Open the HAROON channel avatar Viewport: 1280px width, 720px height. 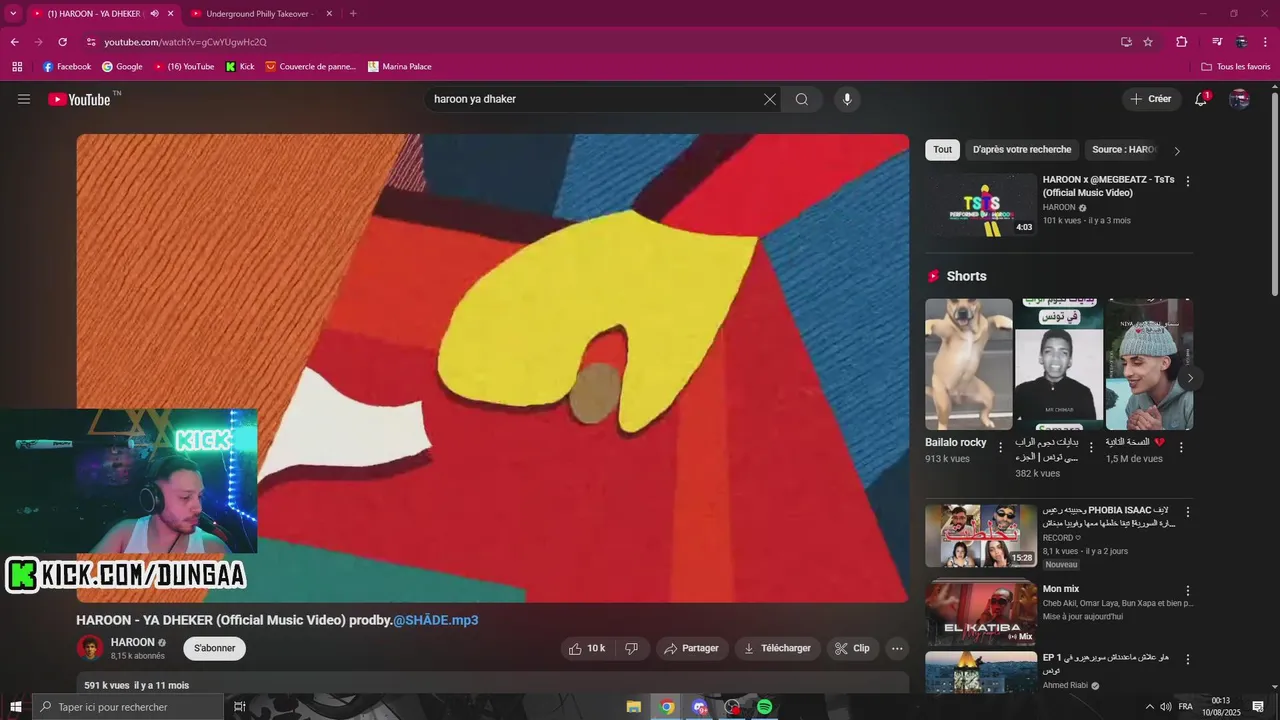90,648
